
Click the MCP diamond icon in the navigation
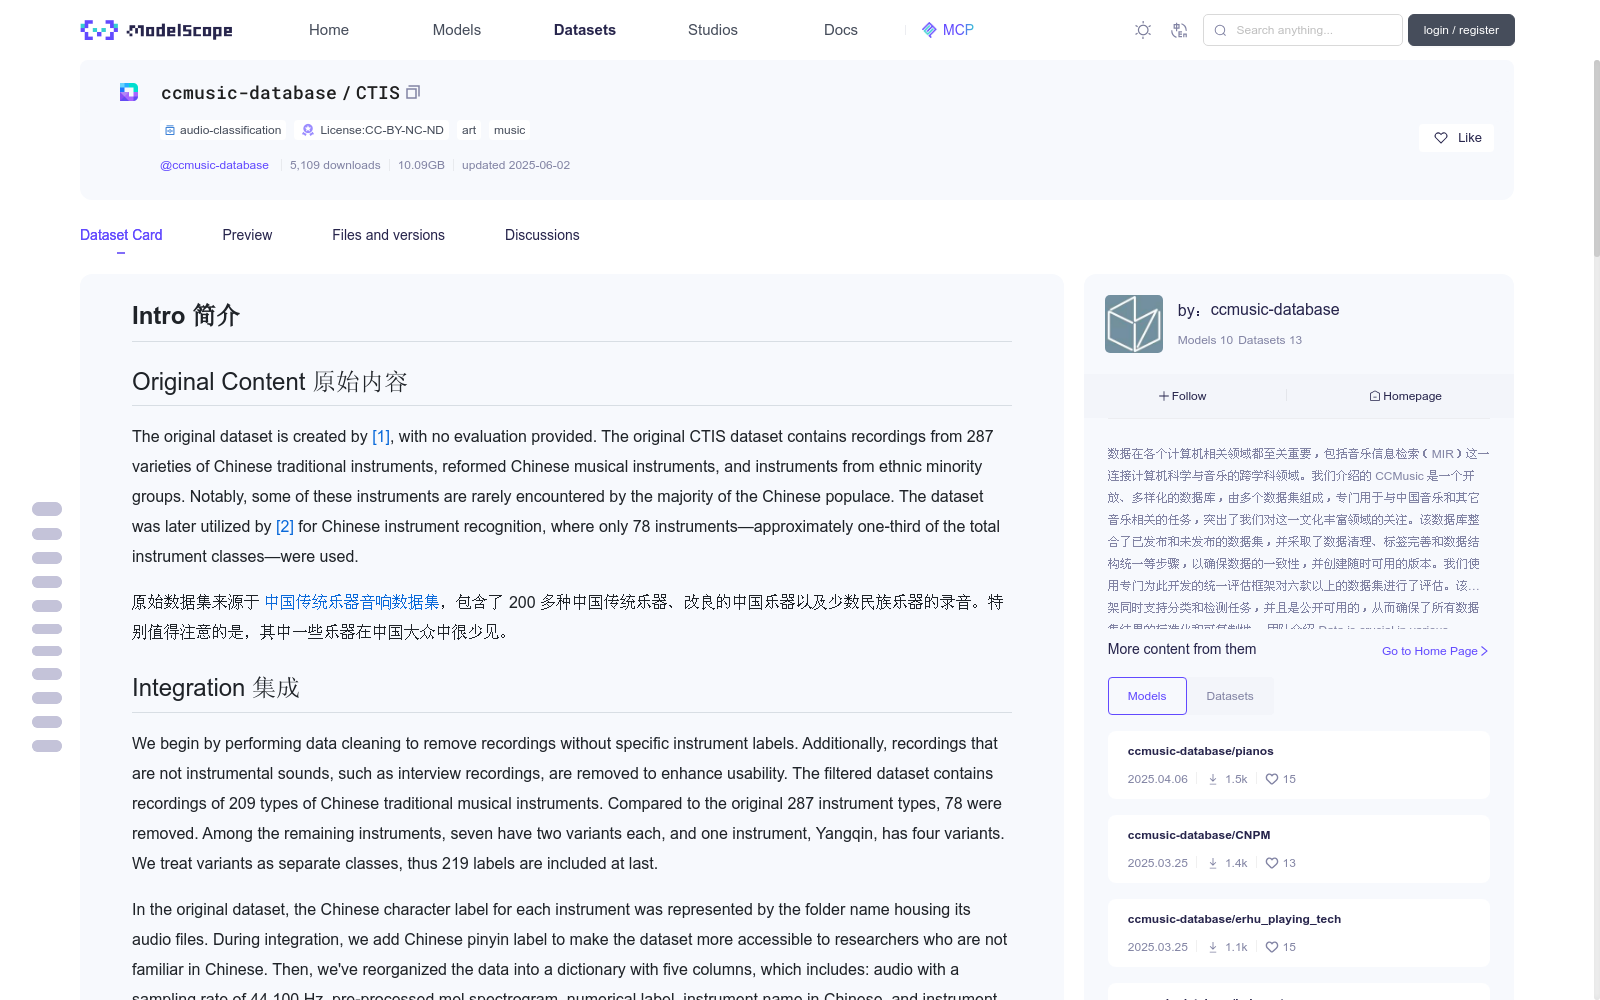pyautogui.click(x=929, y=30)
